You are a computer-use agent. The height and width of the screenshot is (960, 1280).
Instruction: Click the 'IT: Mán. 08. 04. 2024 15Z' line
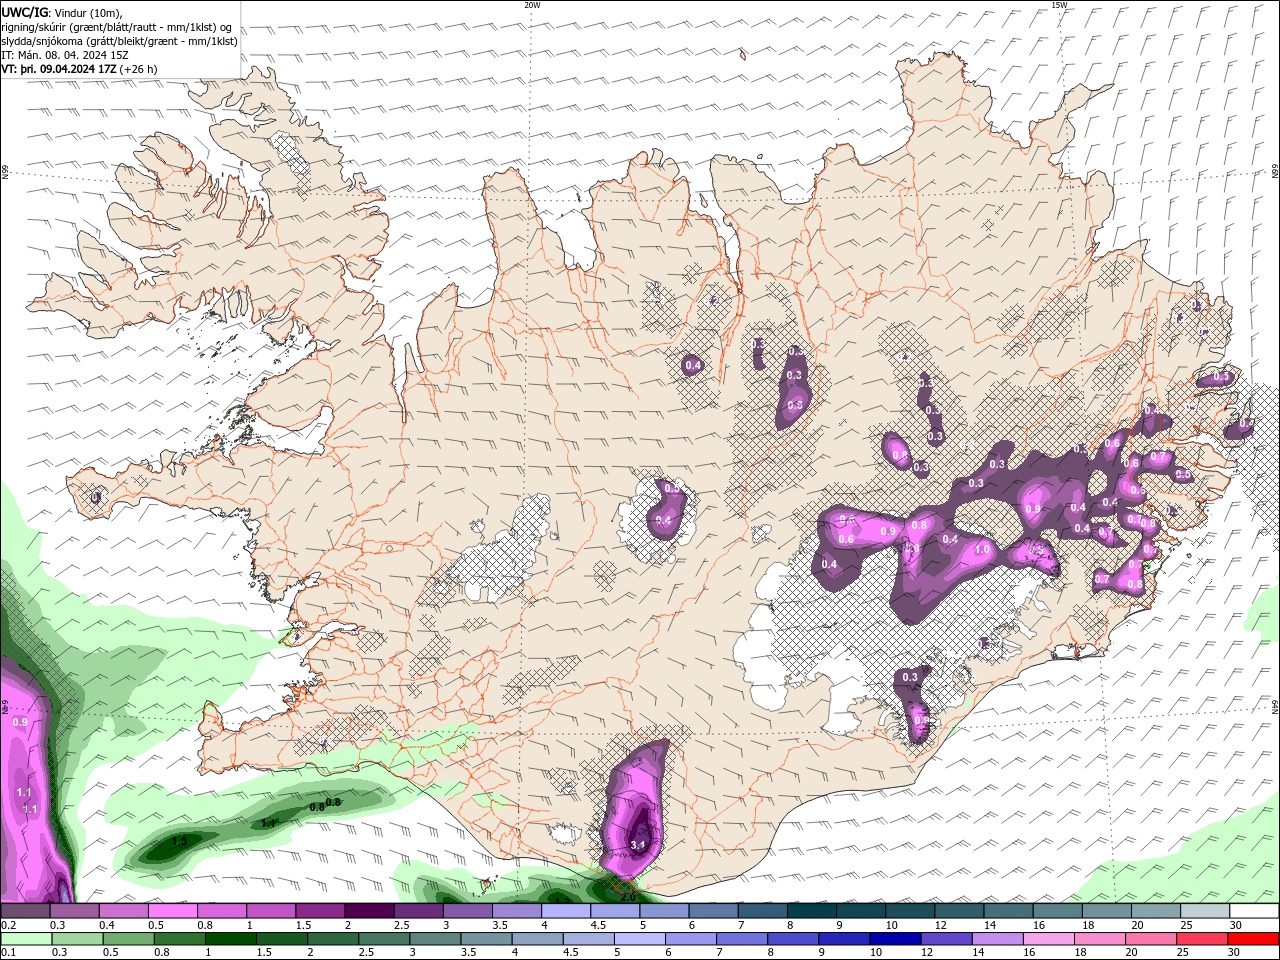(x=65, y=55)
